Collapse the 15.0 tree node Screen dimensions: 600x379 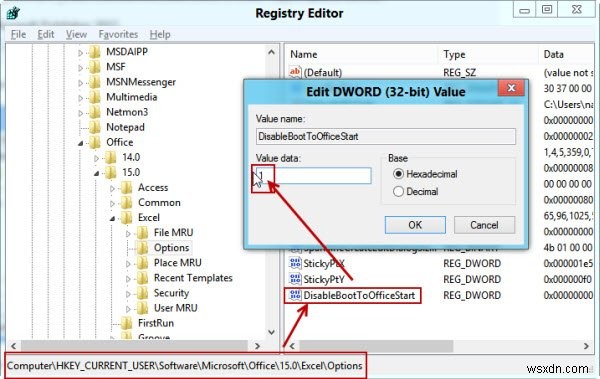coord(96,173)
